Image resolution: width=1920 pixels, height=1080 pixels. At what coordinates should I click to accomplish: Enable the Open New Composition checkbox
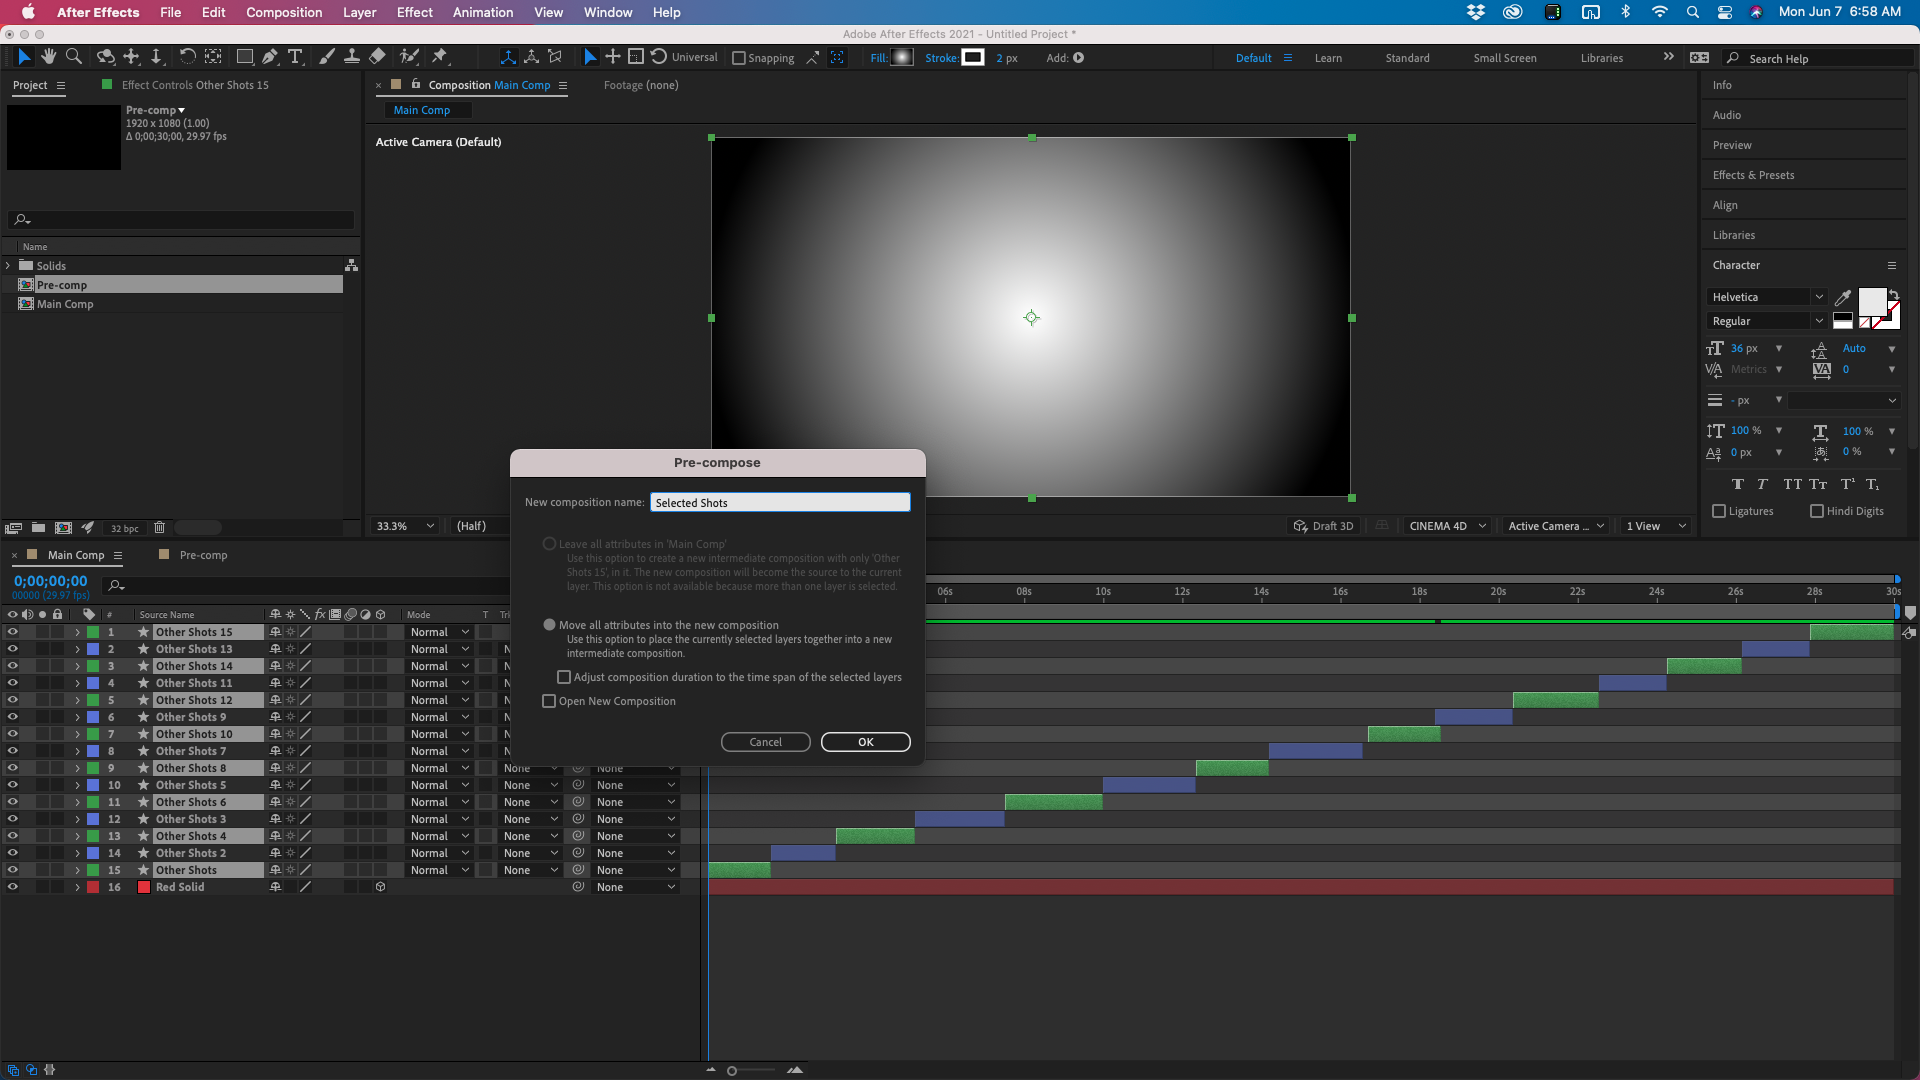(549, 701)
